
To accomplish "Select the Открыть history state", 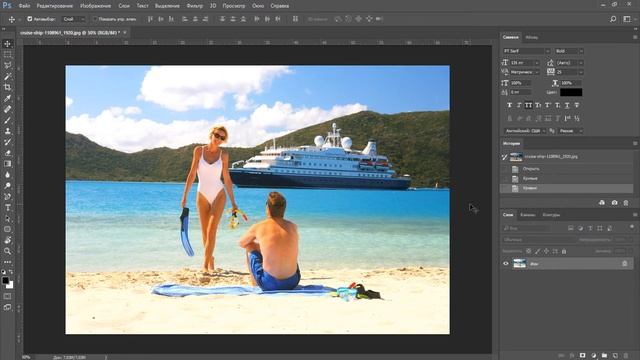I will pyautogui.click(x=567, y=169).
